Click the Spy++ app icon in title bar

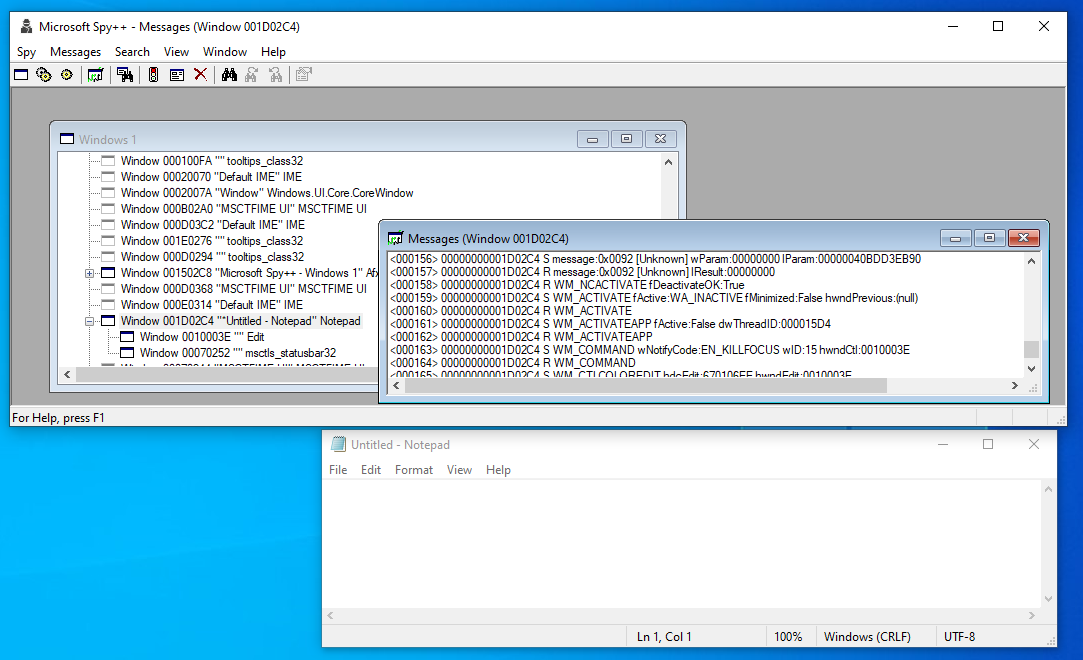[x=26, y=26]
